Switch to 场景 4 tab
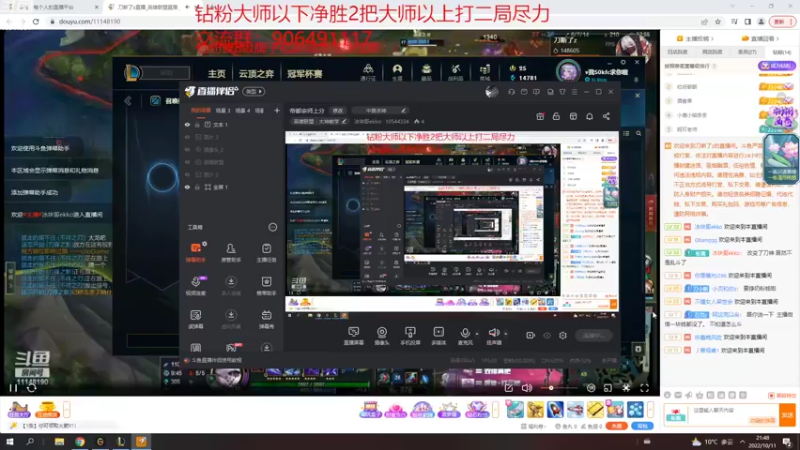The width and height of the screenshot is (800, 450). click(242, 110)
